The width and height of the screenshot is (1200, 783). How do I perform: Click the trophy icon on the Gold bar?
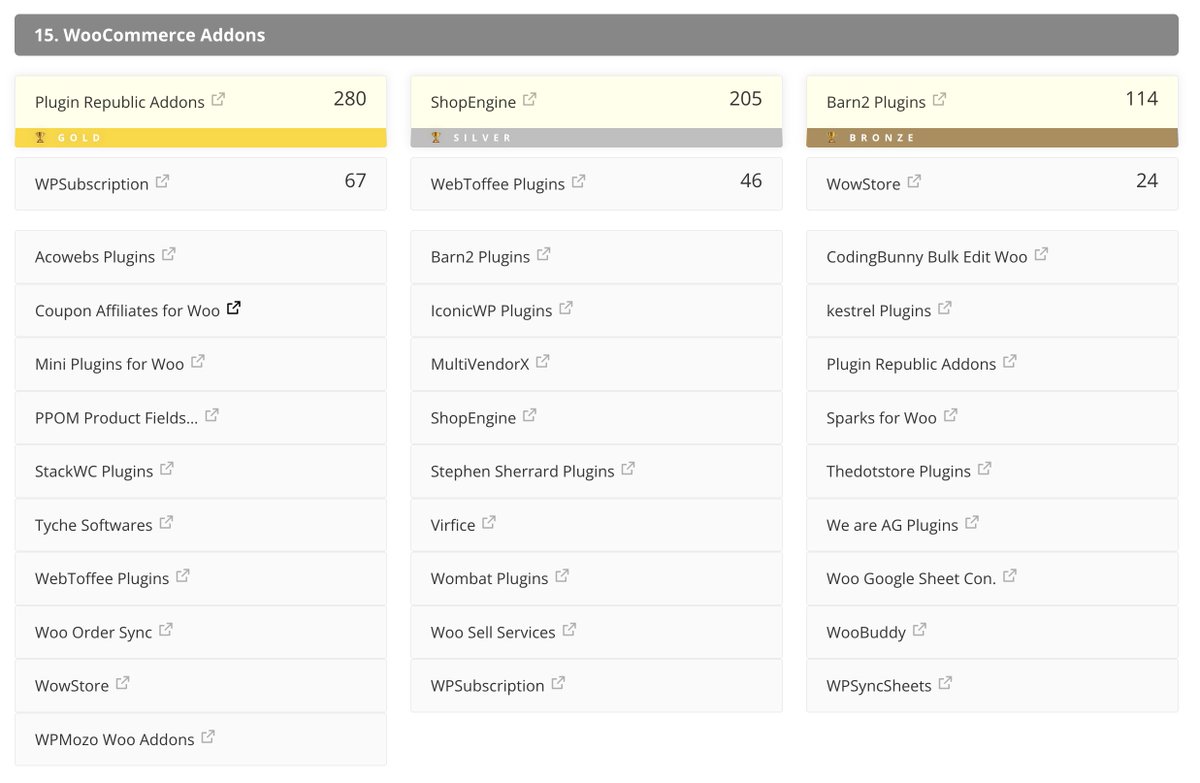pyautogui.click(x=41, y=138)
